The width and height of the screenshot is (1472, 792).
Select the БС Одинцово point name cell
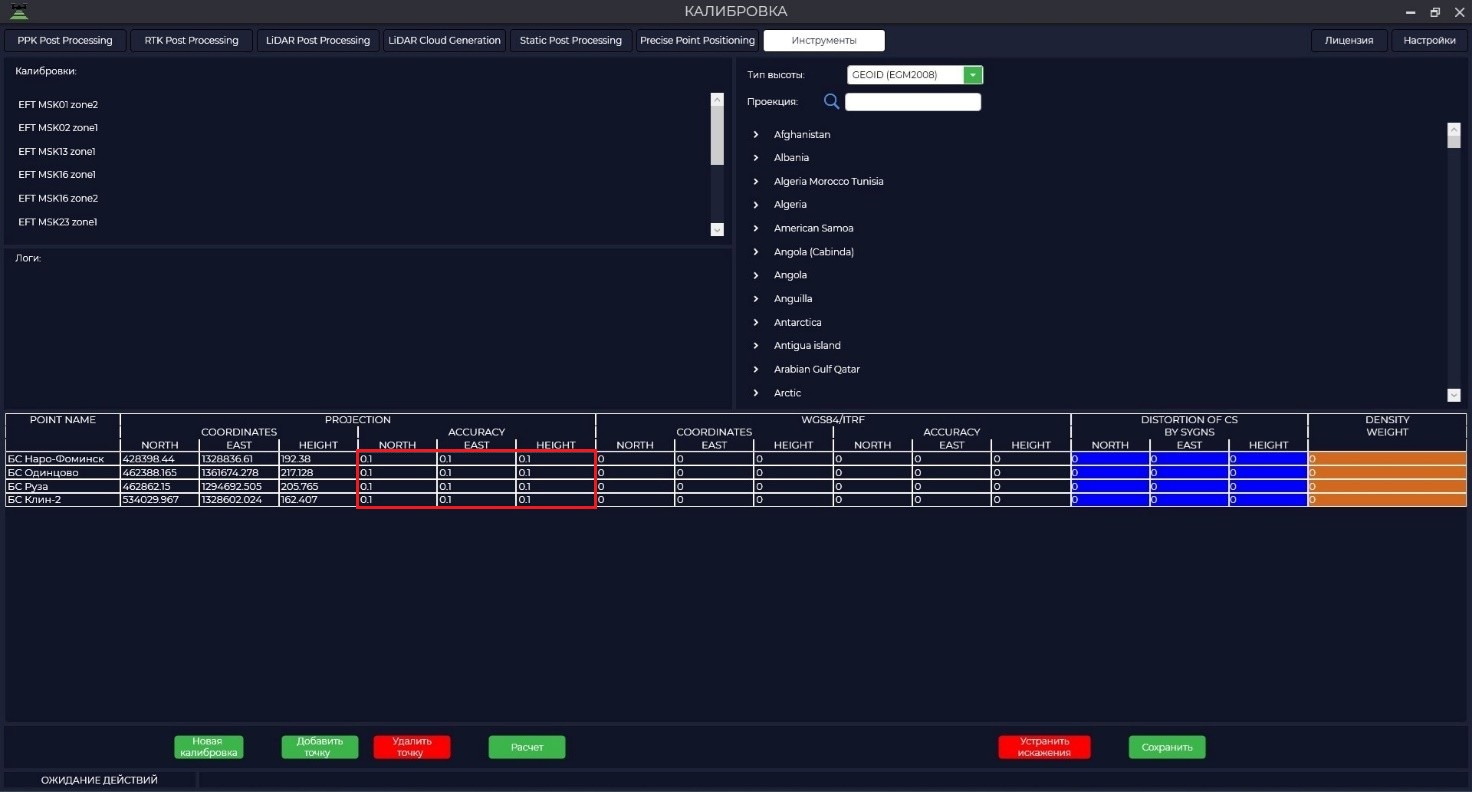tap(62, 473)
